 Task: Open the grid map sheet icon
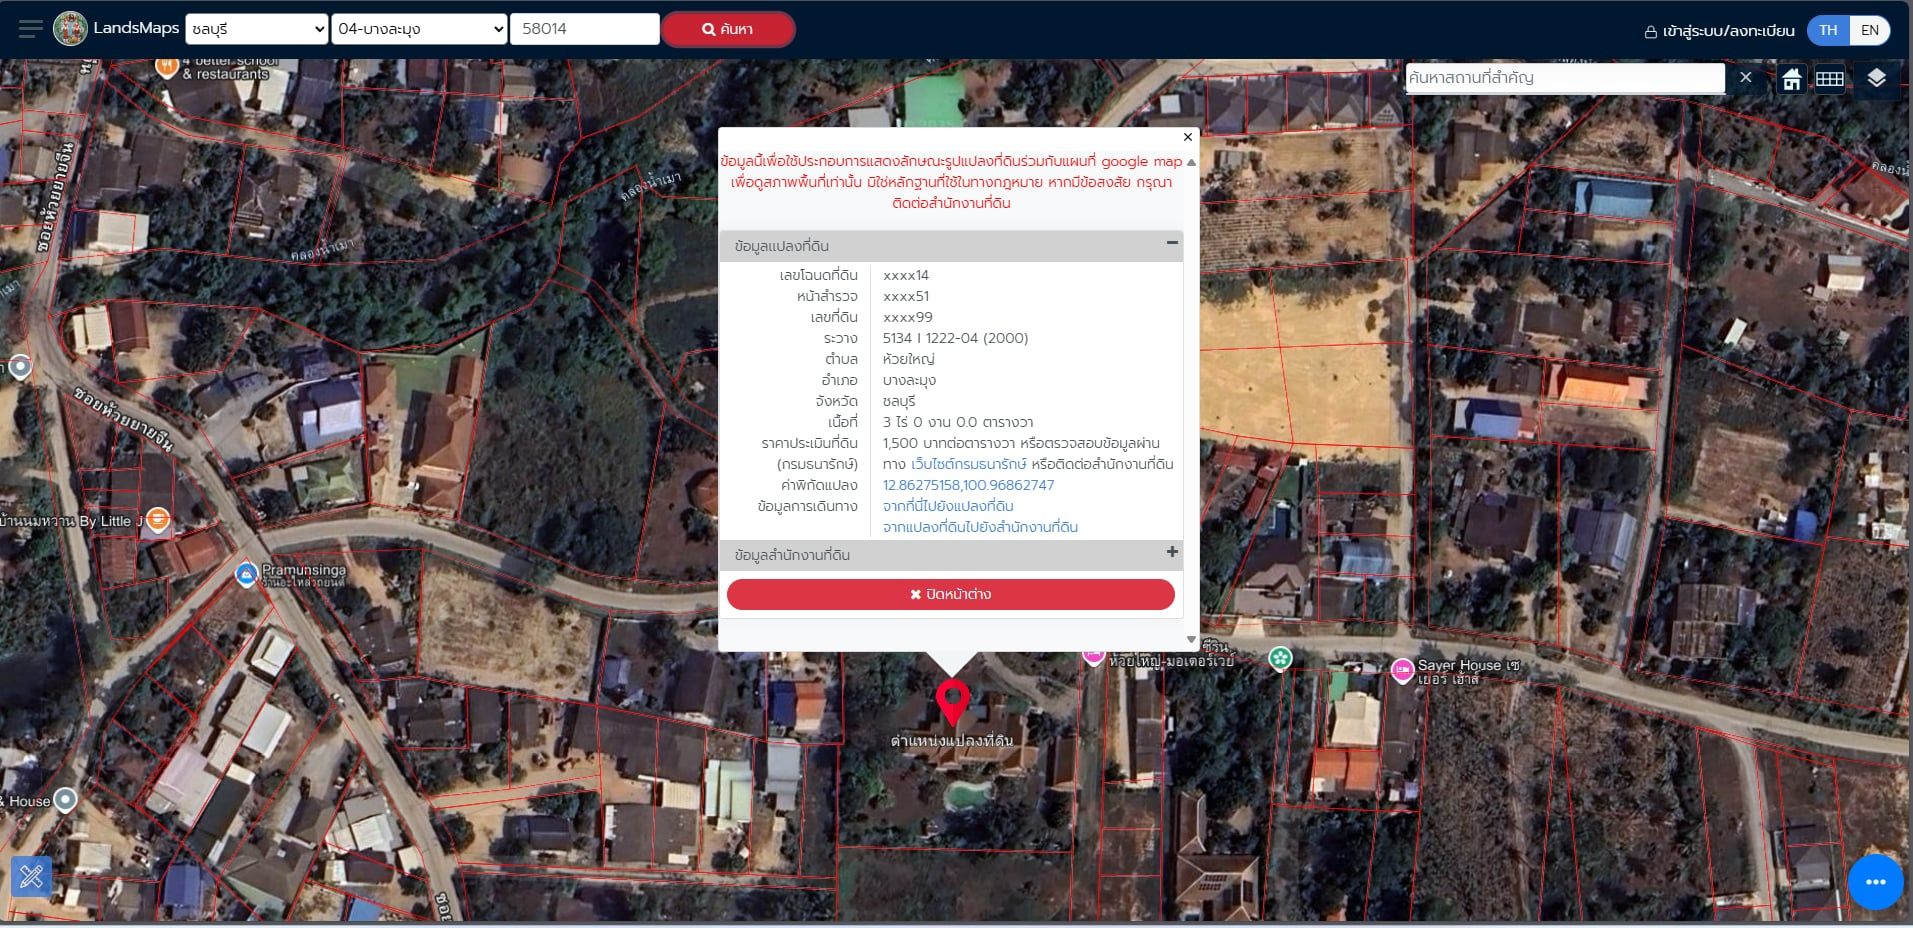(x=1830, y=79)
